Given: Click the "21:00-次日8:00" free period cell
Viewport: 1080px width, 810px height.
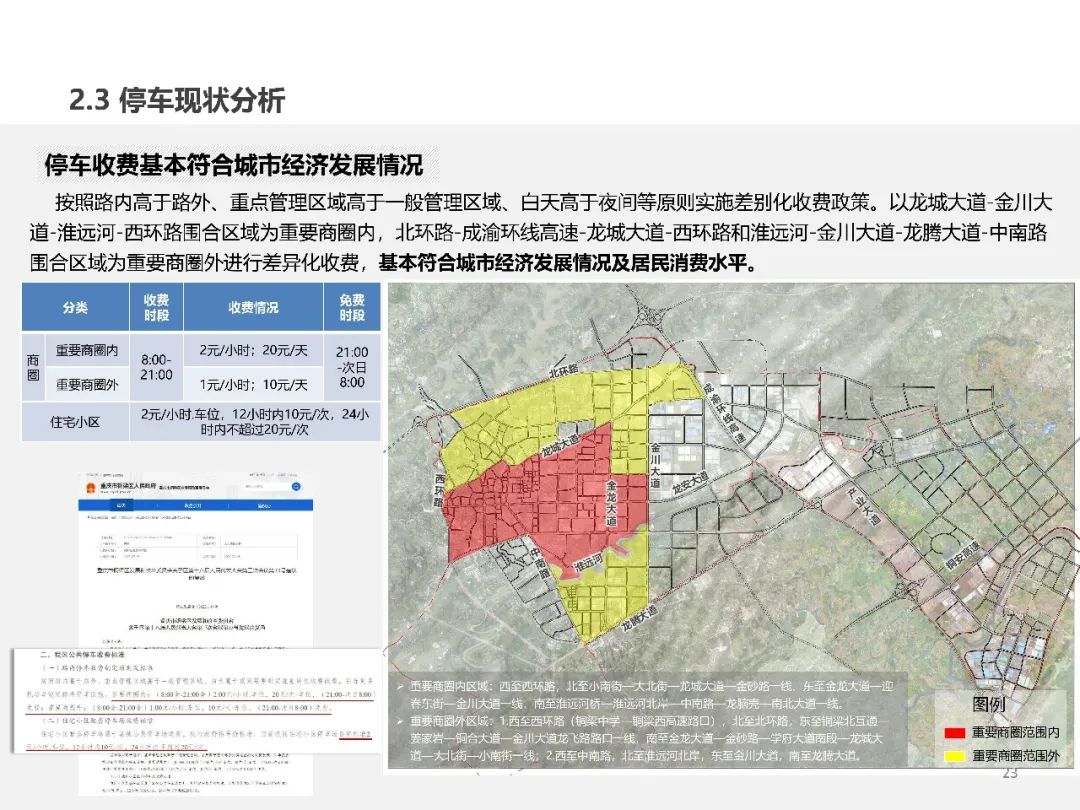Looking at the screenshot, I should [x=352, y=367].
